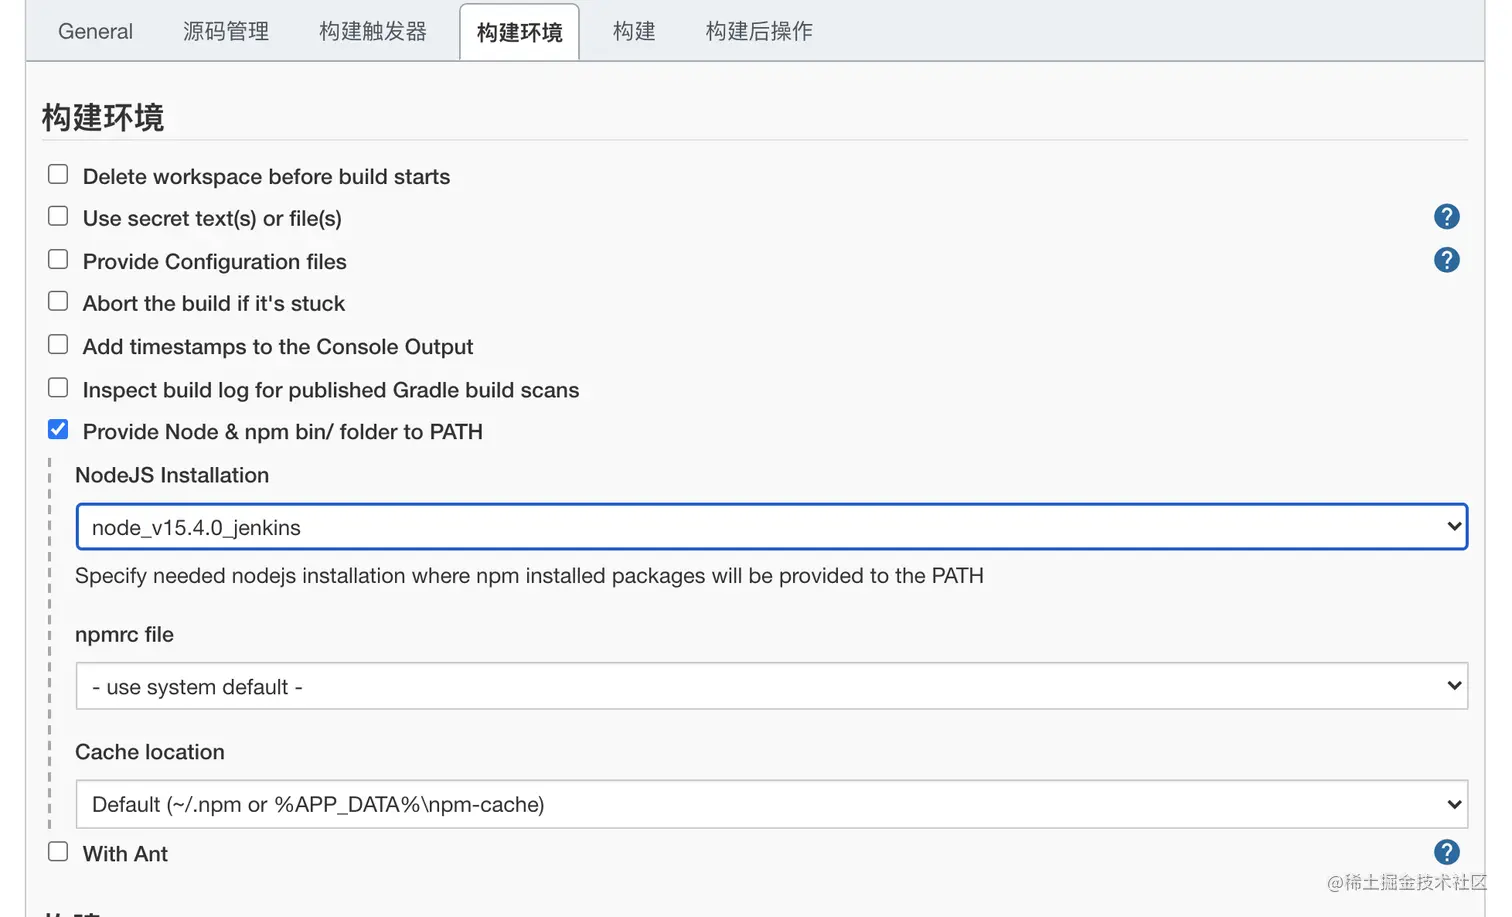Open the 构建后操作 tab

coord(759,32)
